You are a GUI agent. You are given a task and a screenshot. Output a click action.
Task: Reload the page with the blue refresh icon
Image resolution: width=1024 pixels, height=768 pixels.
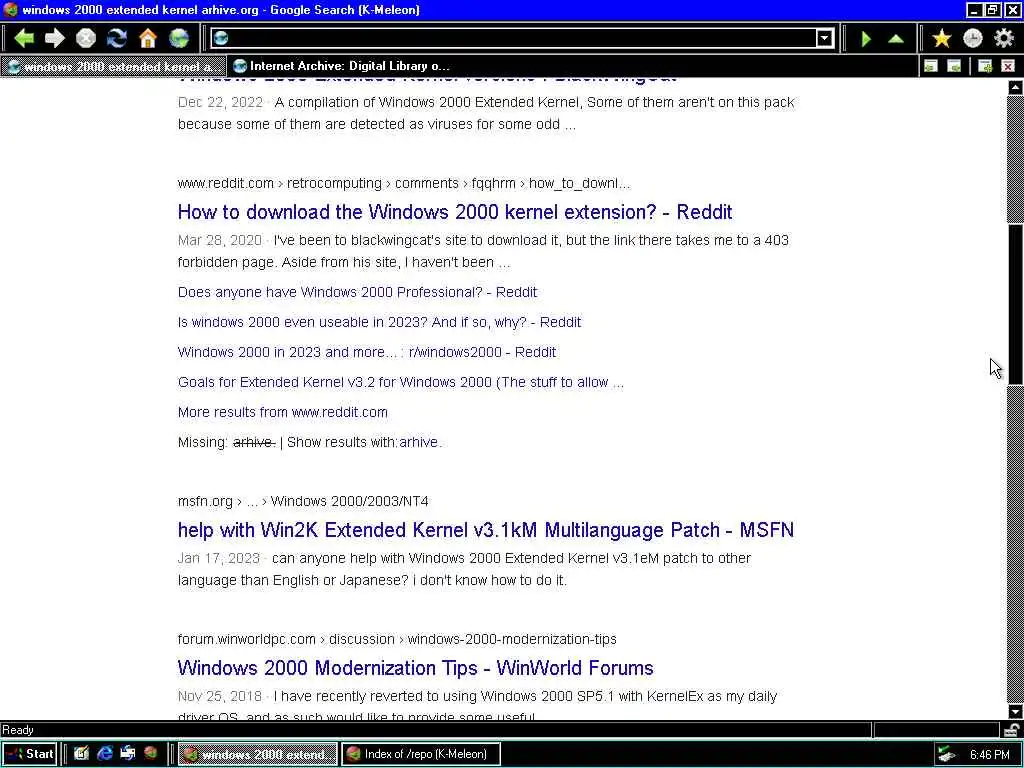117,39
